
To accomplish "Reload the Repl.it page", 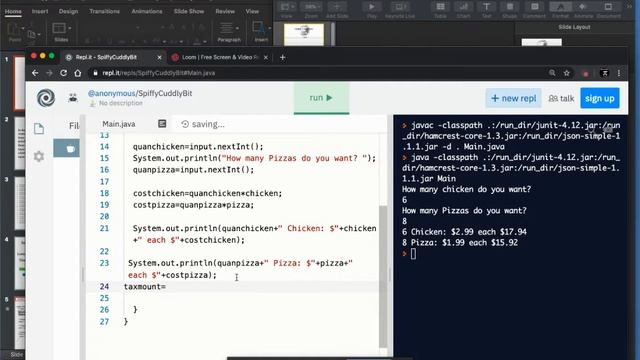I will (64, 73).
